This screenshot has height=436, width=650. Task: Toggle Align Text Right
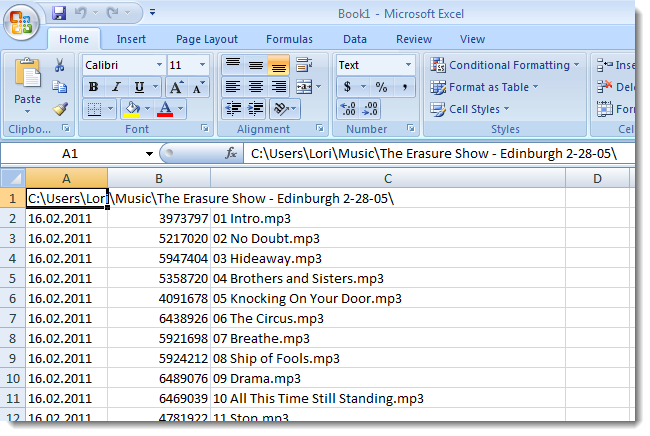[279, 87]
